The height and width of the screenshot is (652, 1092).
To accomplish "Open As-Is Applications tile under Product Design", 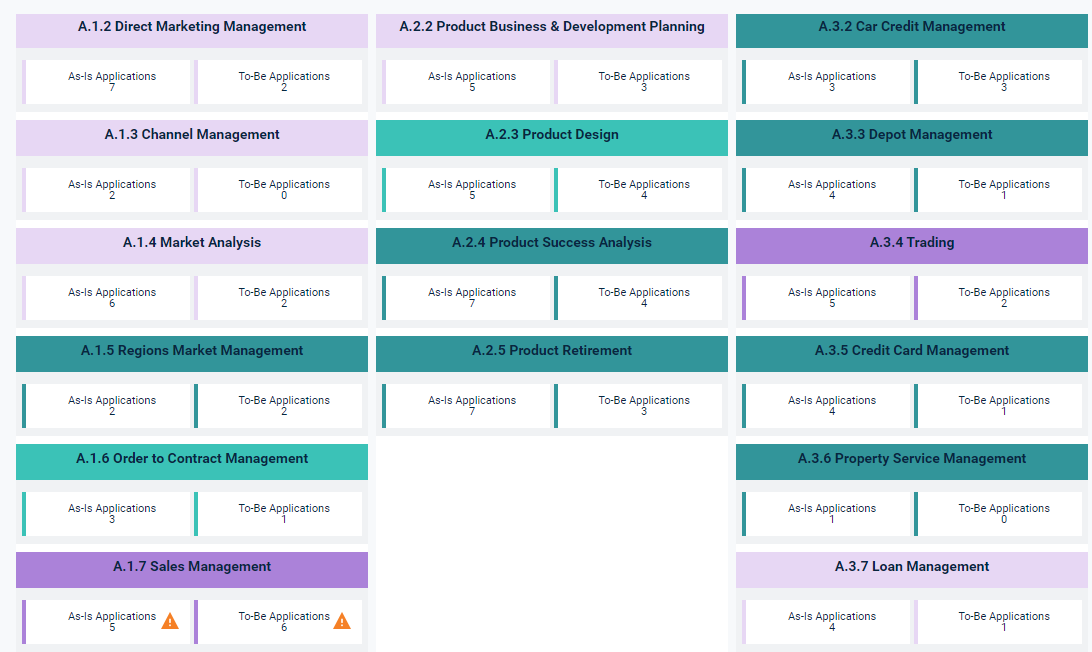I will tap(468, 190).
